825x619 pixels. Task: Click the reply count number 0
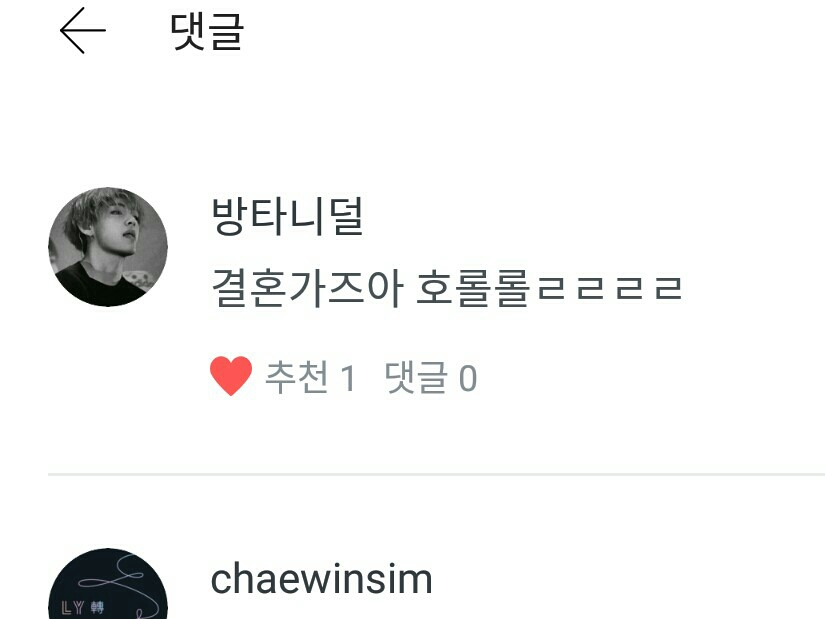pyautogui.click(x=468, y=378)
